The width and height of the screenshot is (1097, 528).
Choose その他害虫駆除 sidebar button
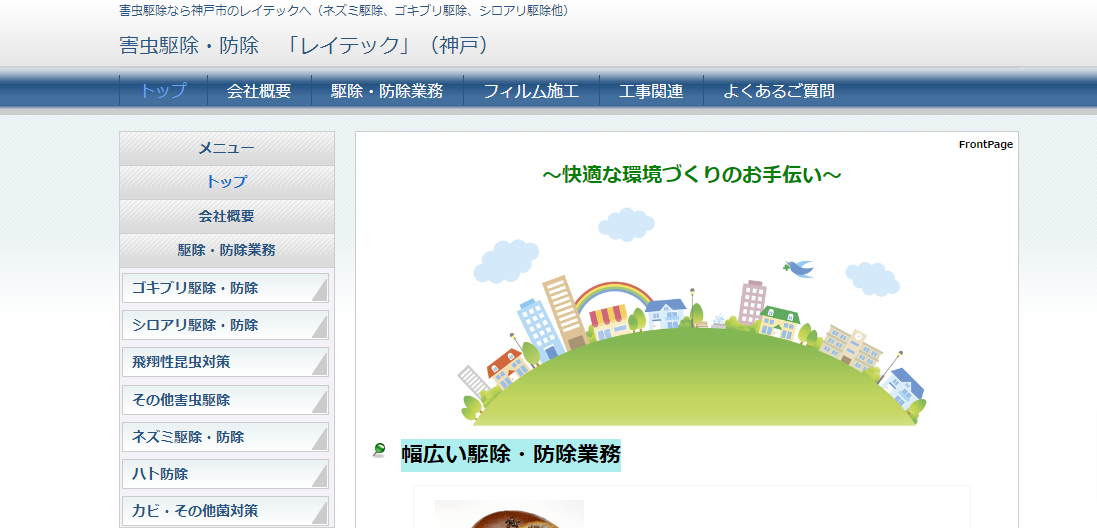click(225, 400)
